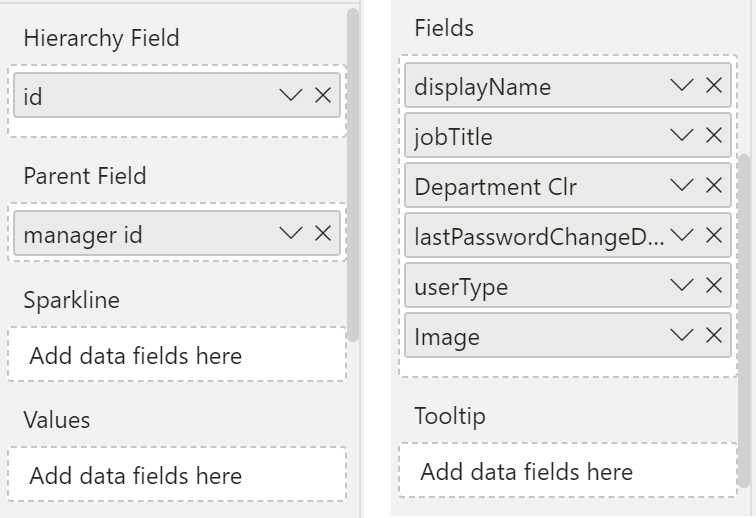Remove the jobTitle field

[714, 135]
